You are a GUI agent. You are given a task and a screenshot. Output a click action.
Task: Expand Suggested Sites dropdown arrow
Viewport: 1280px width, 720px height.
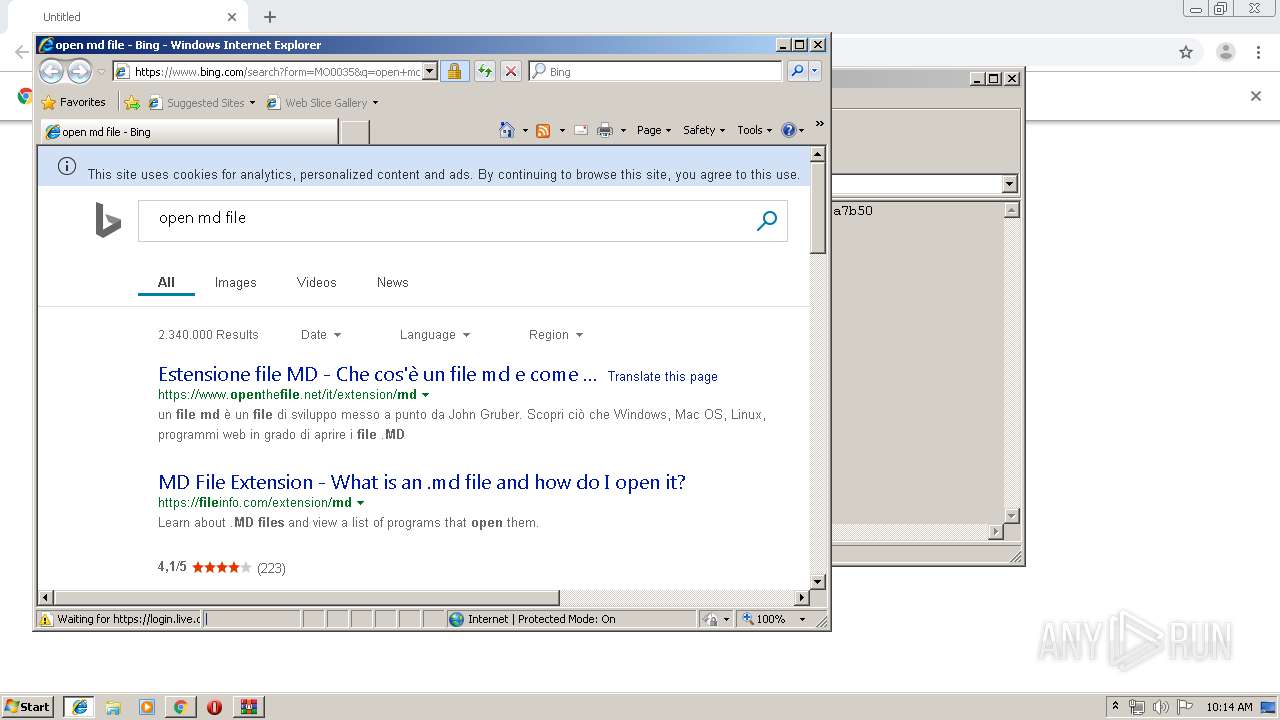point(252,102)
